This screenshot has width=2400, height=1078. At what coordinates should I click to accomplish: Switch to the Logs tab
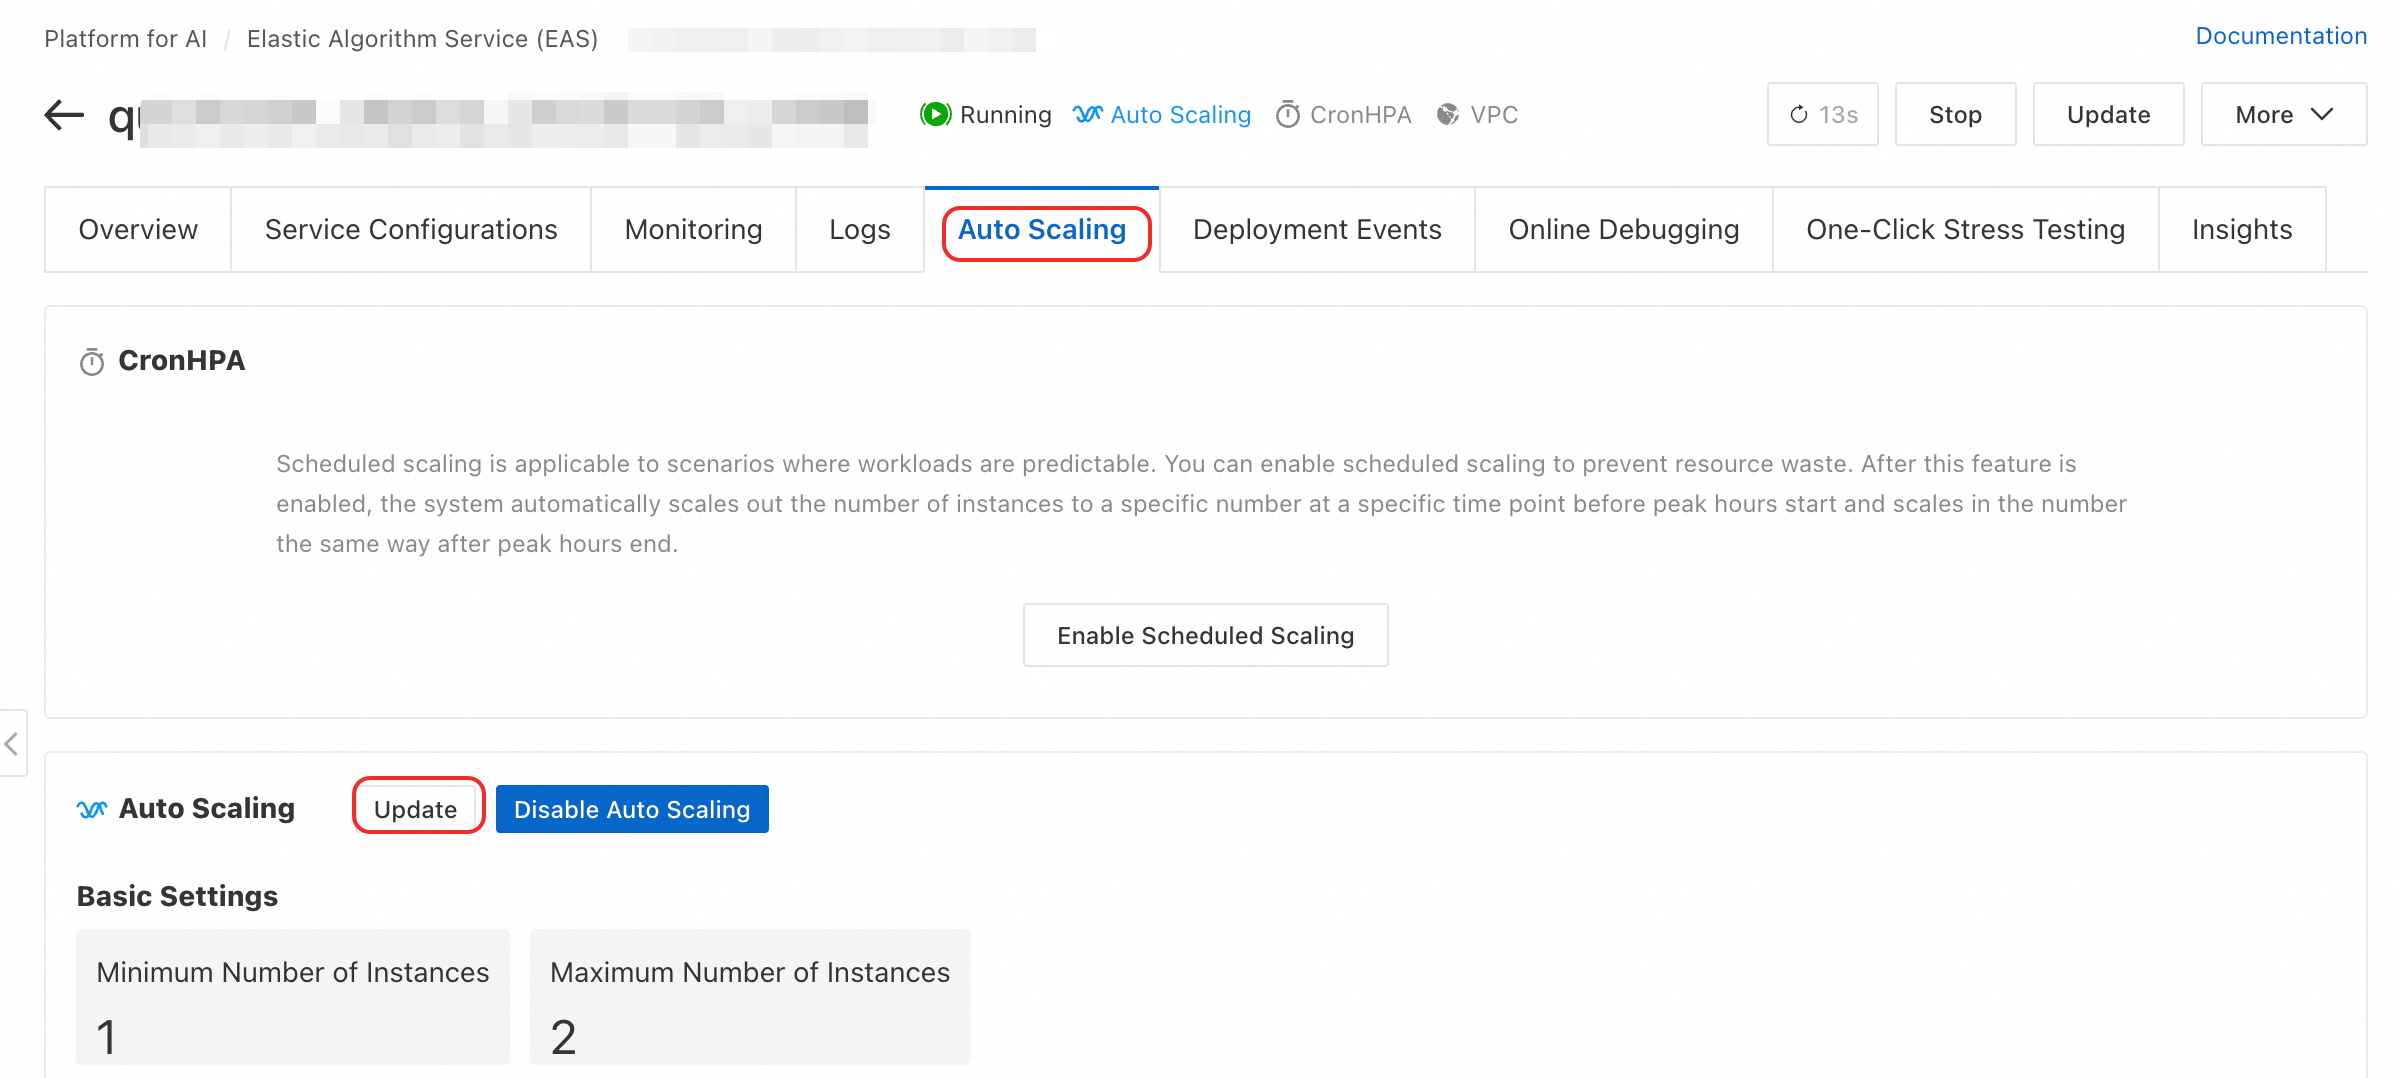pos(860,230)
